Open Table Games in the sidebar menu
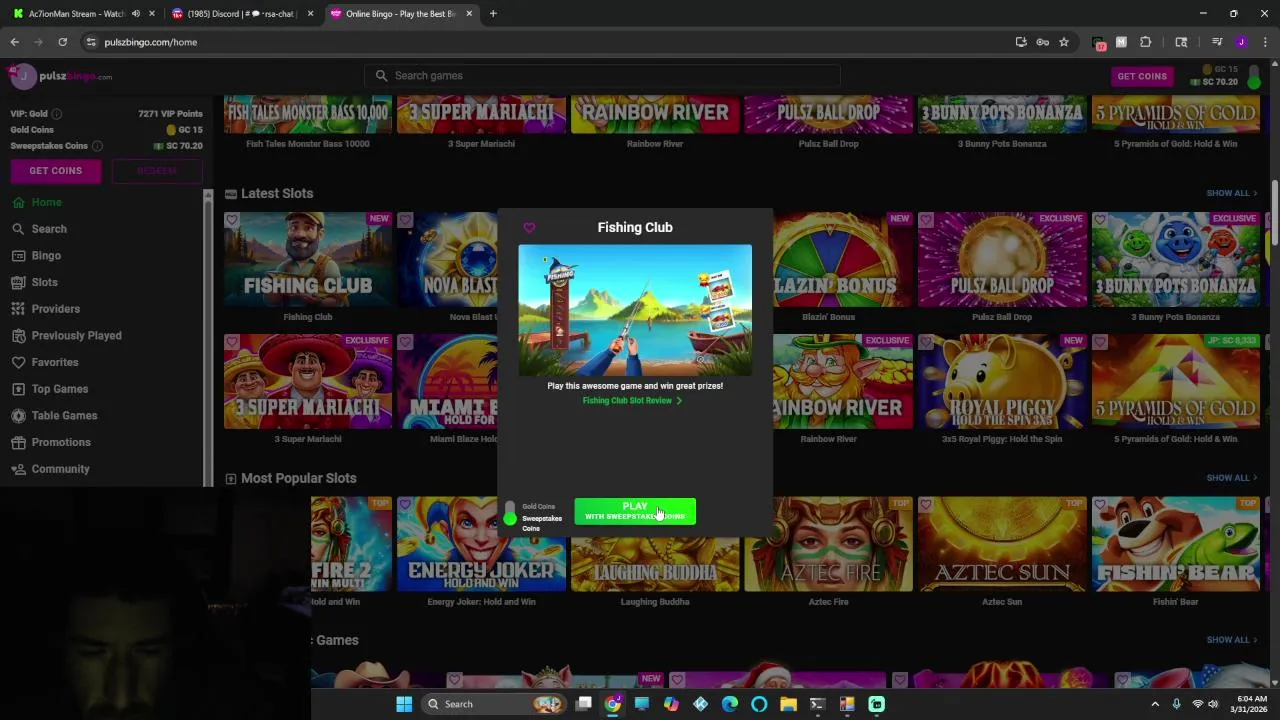The image size is (1280, 720). 64,416
